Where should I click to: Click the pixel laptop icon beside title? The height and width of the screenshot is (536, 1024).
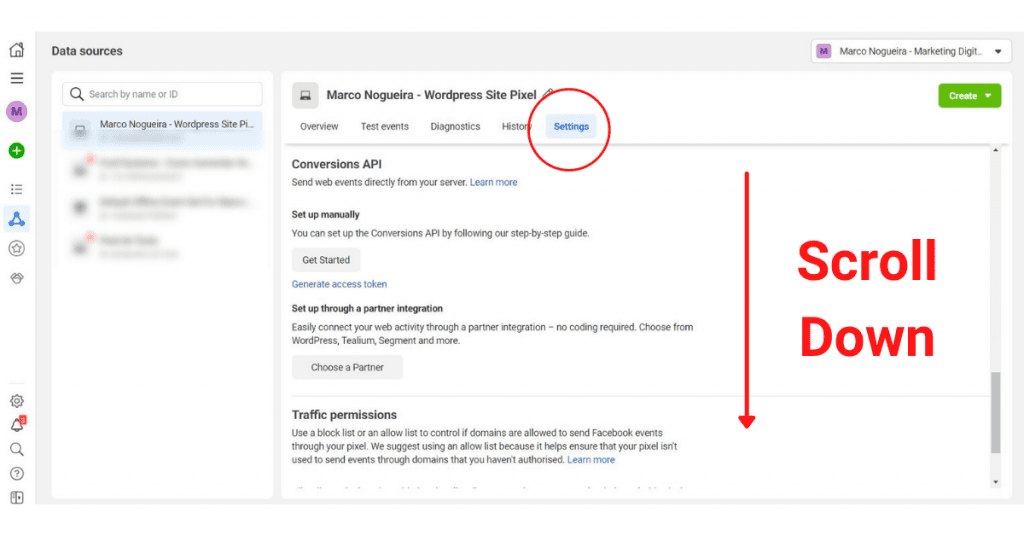pos(305,95)
